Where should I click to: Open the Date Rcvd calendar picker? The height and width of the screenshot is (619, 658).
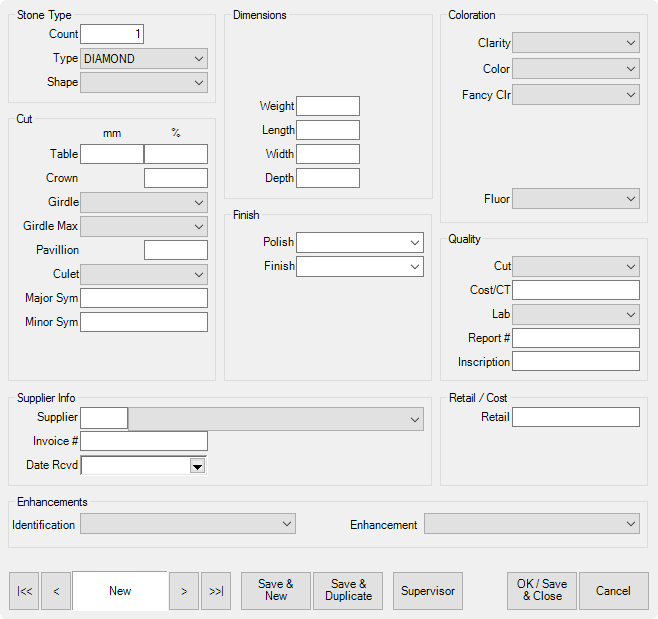[x=197, y=466]
